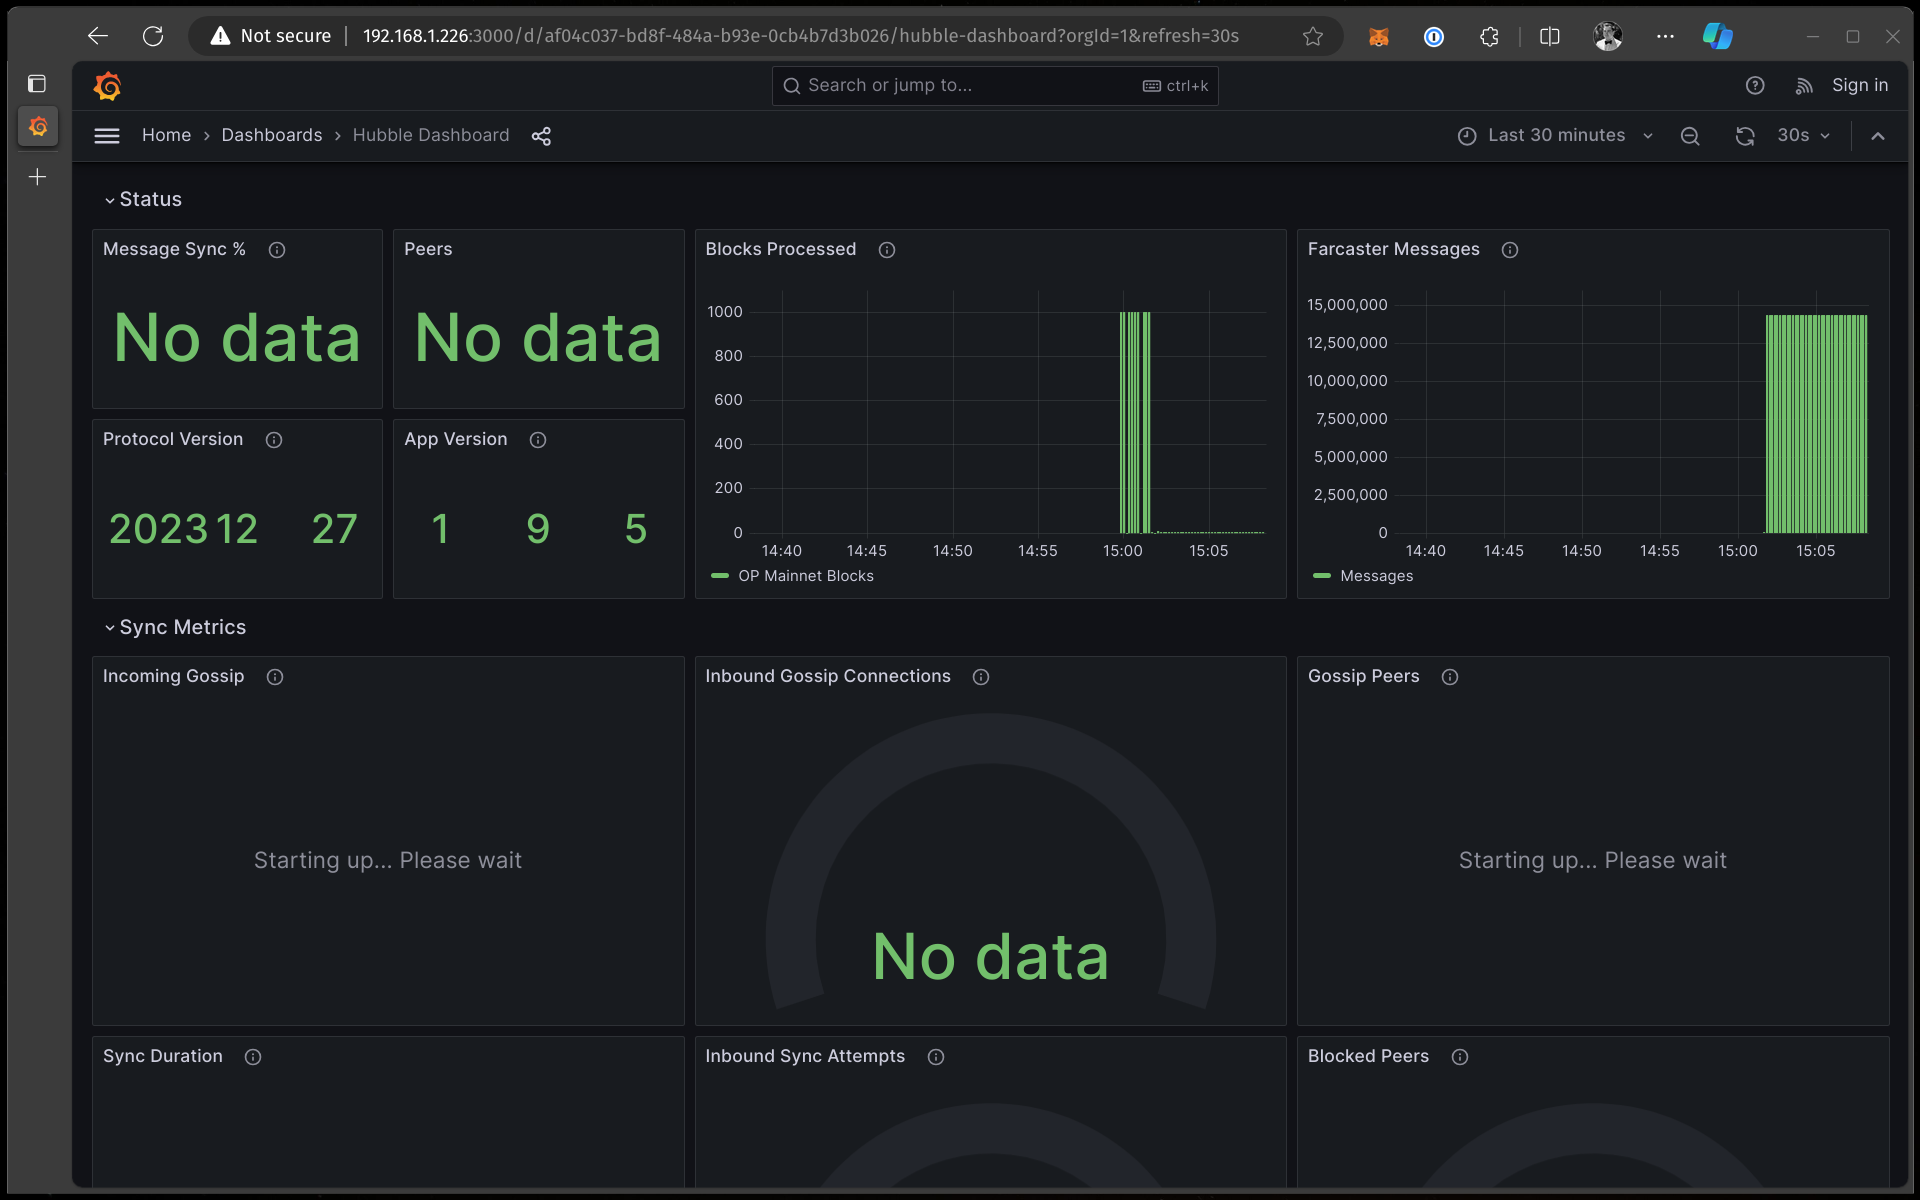The image size is (1920, 1200).
Task: Click the Home breadcrumb link
Action: coord(164,134)
